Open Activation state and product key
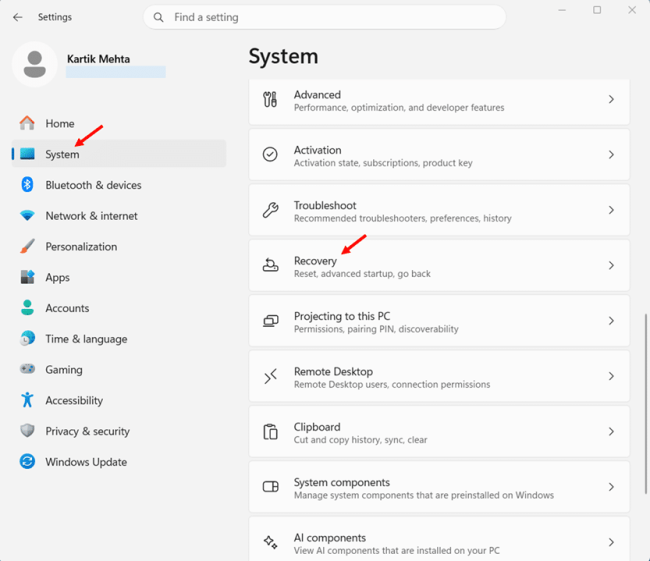Screen dimensions: 650x561 pyautogui.click(x=439, y=155)
